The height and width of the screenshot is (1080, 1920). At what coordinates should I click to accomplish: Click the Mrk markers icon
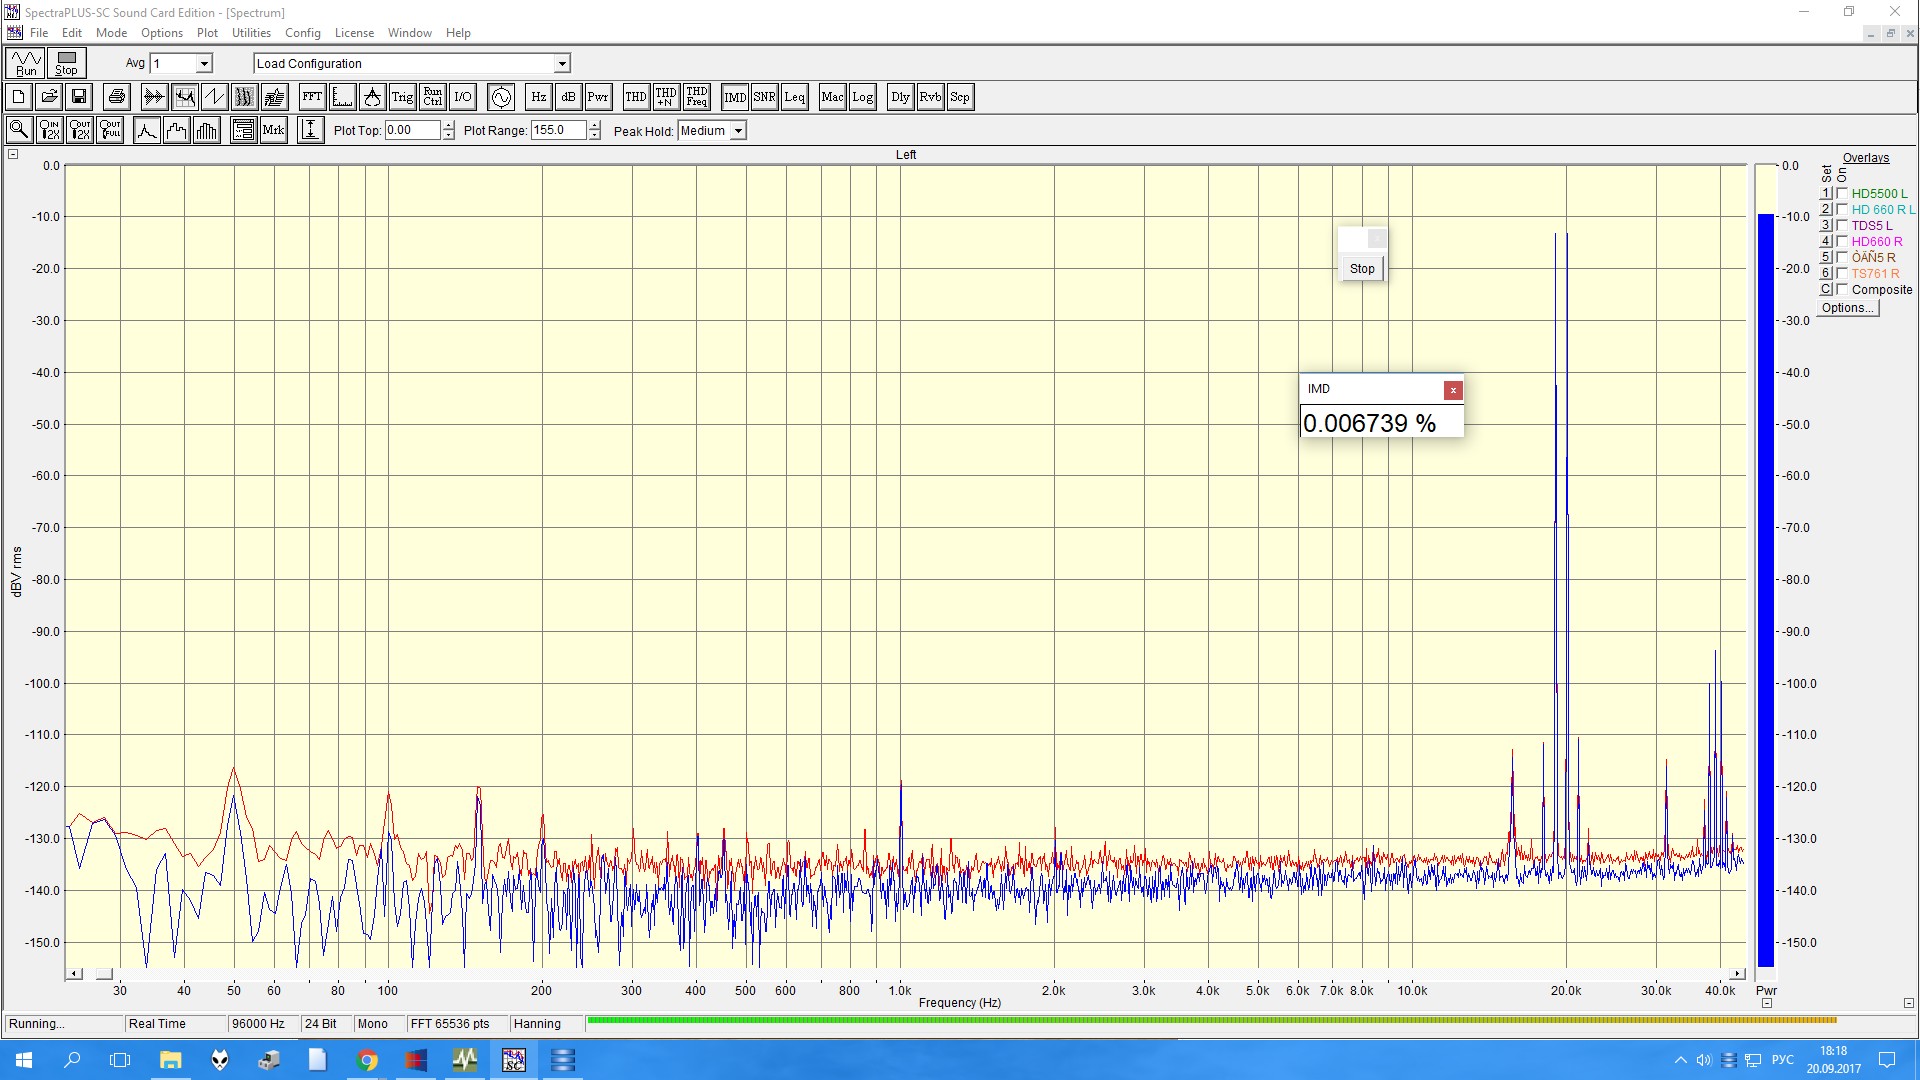[273, 130]
